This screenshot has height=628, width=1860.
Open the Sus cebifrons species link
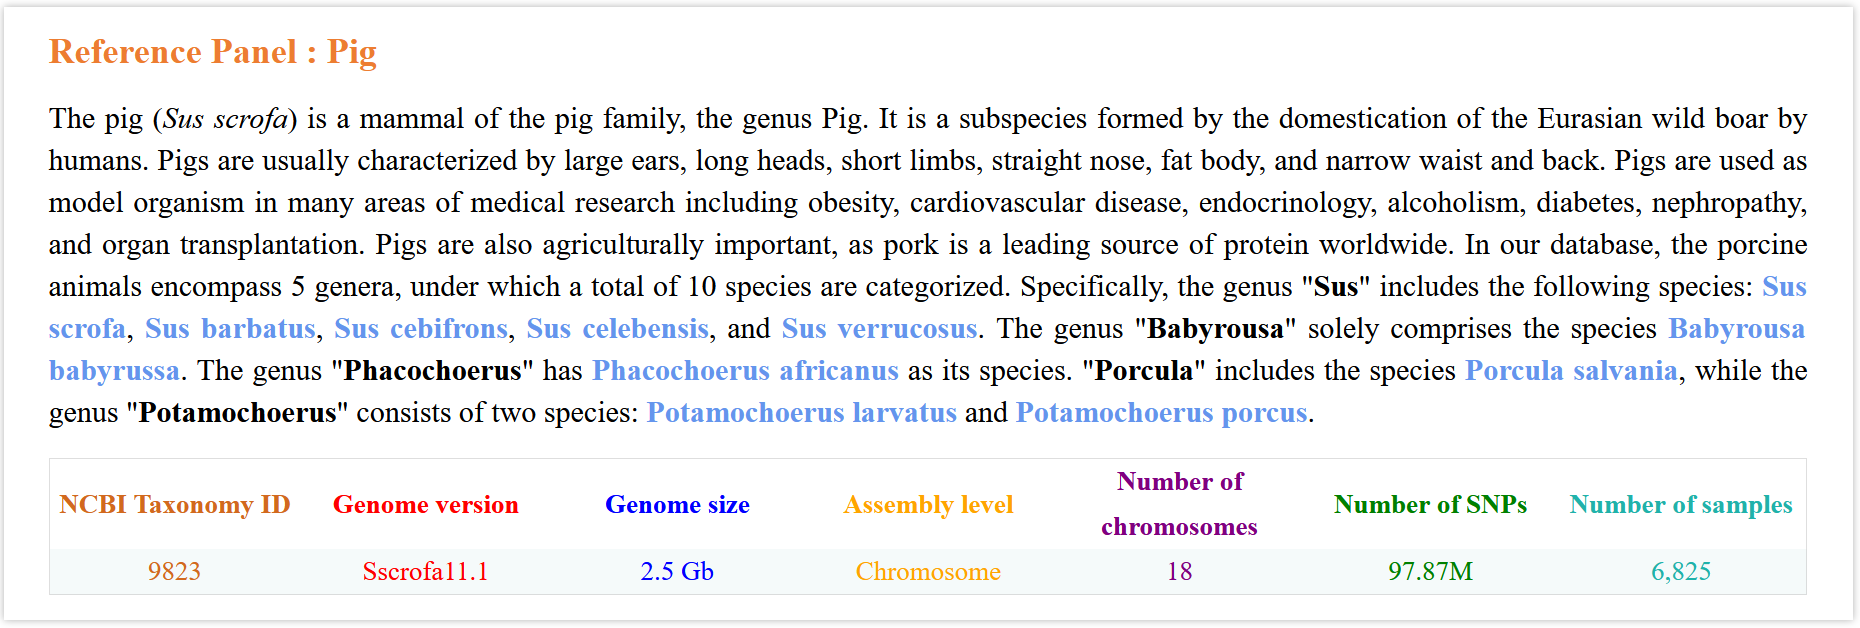(x=421, y=328)
